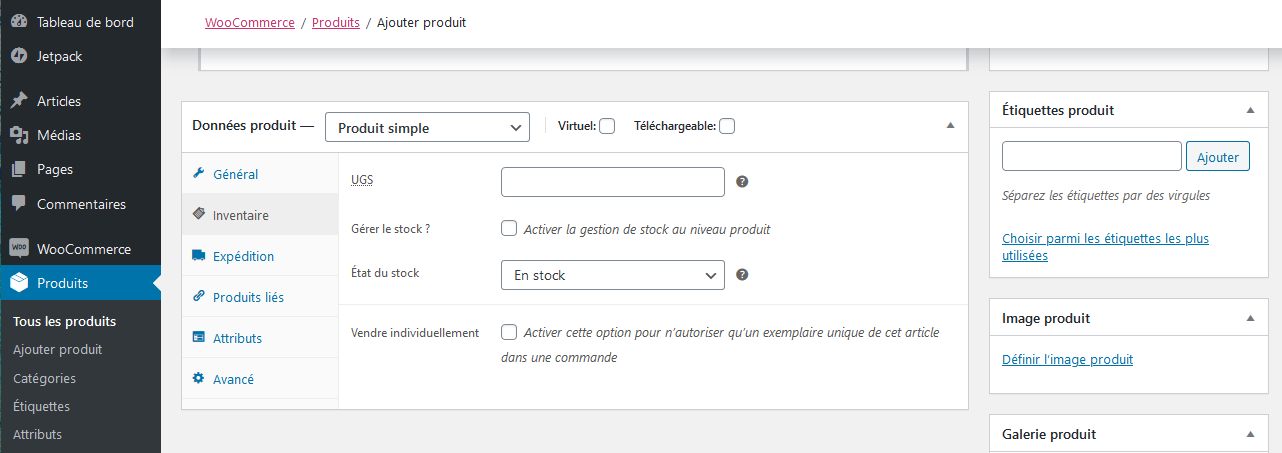Open the Produit simple type dropdown
This screenshot has width=1282, height=453.
coord(427,127)
